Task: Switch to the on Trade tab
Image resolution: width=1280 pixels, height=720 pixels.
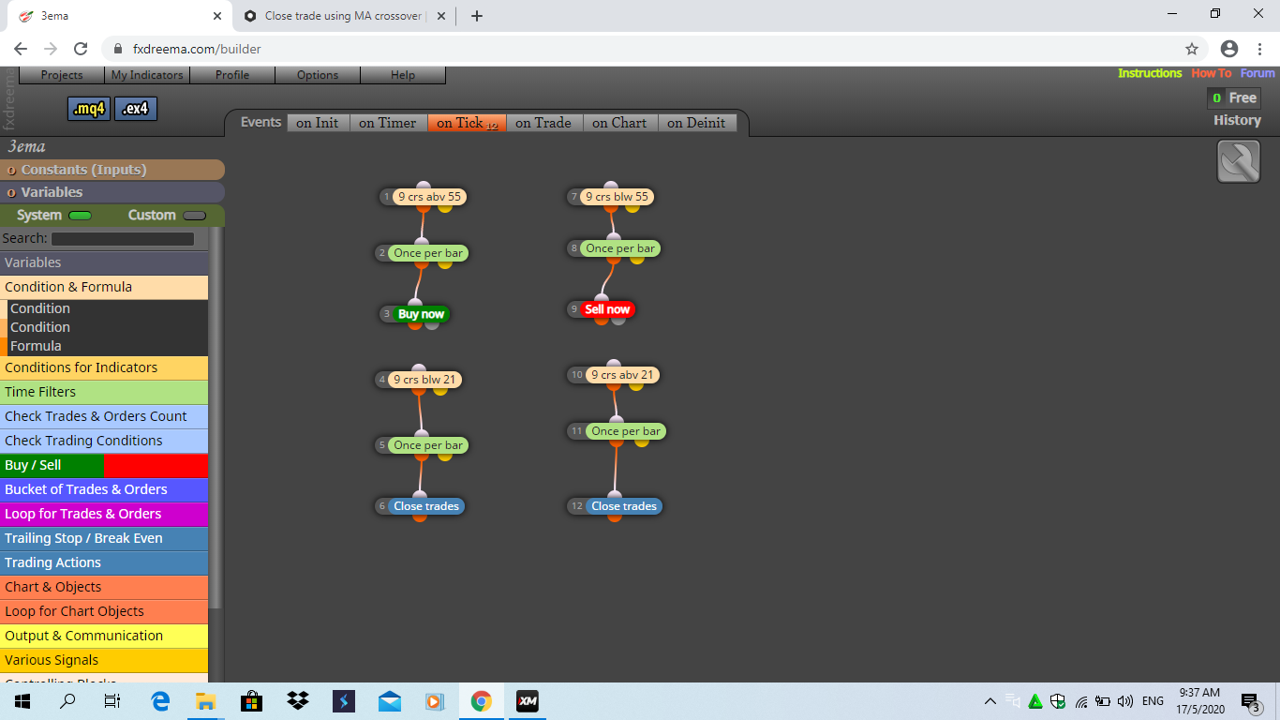Action: click(x=543, y=123)
